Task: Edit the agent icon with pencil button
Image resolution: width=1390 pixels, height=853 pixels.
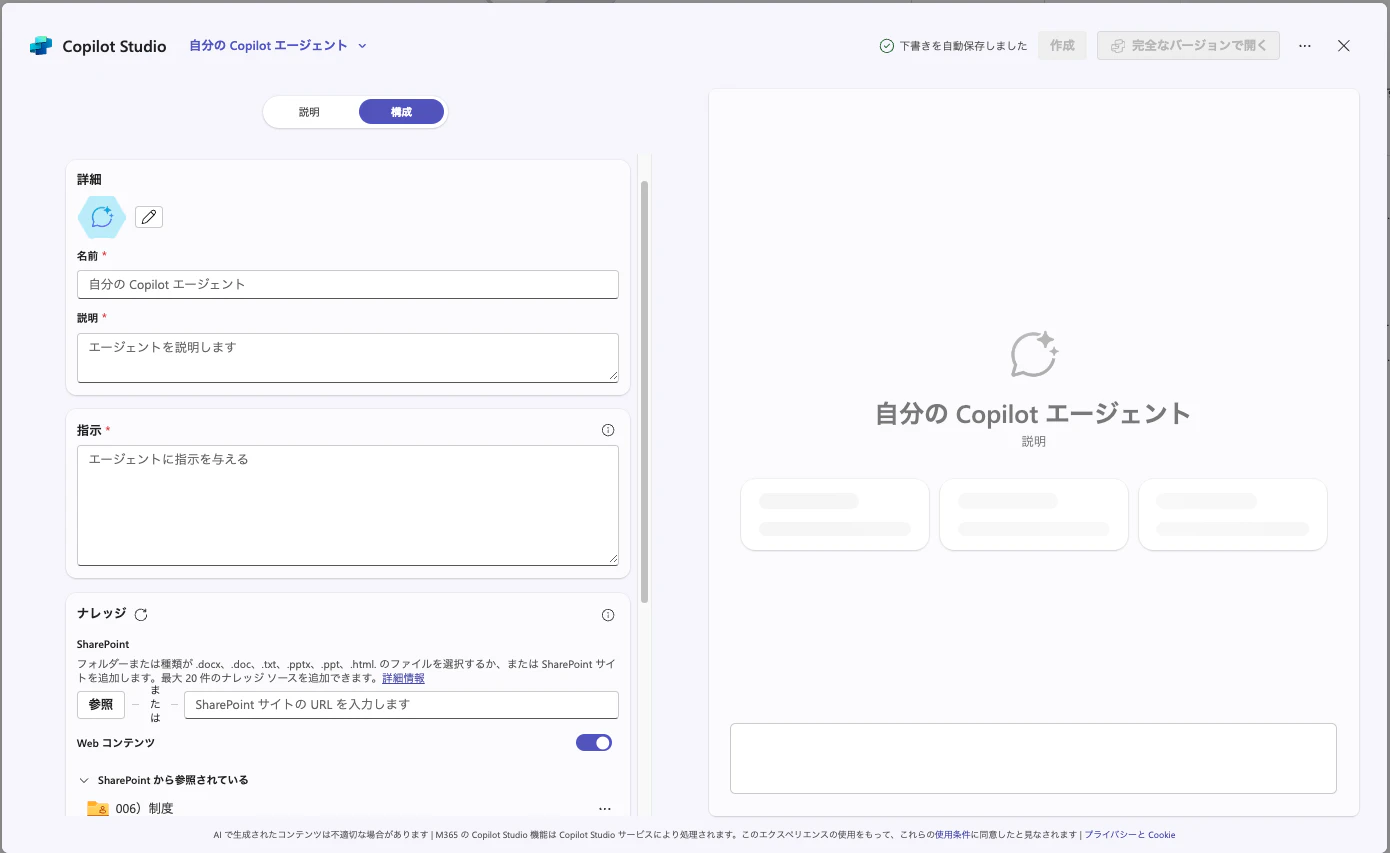Action: click(x=149, y=217)
